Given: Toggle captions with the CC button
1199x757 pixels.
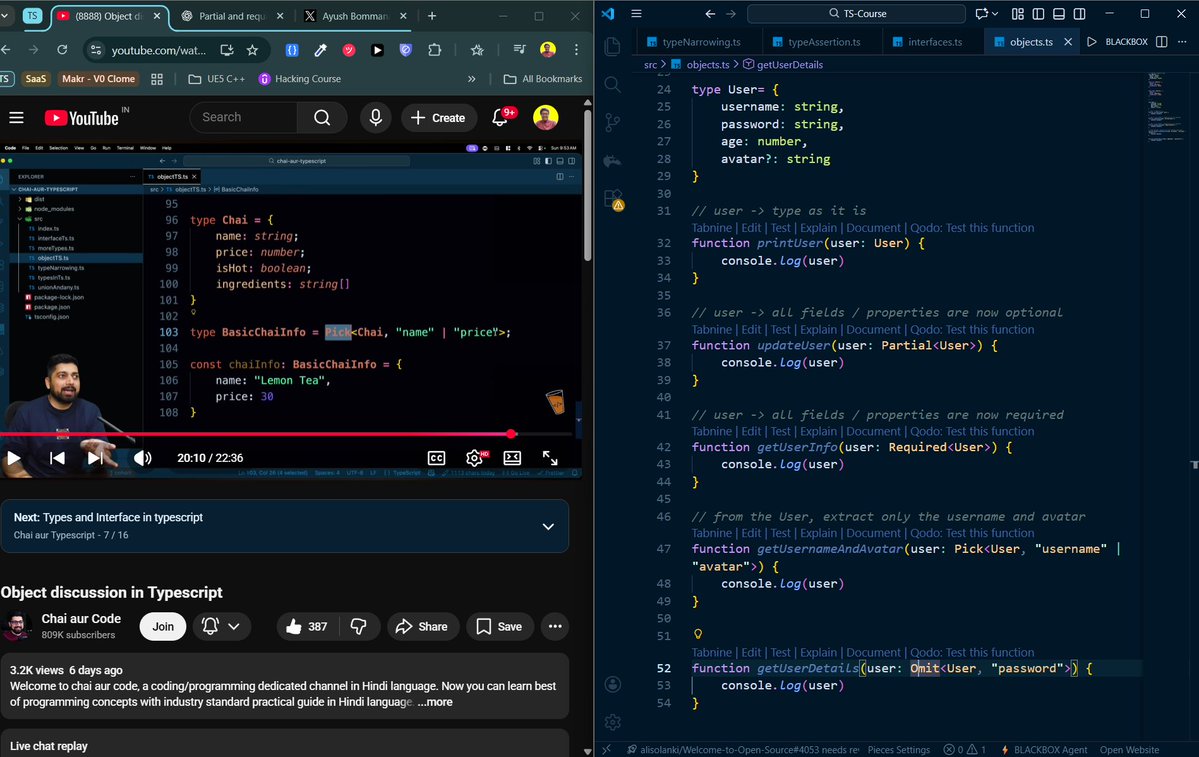Looking at the screenshot, I should click(x=436, y=457).
